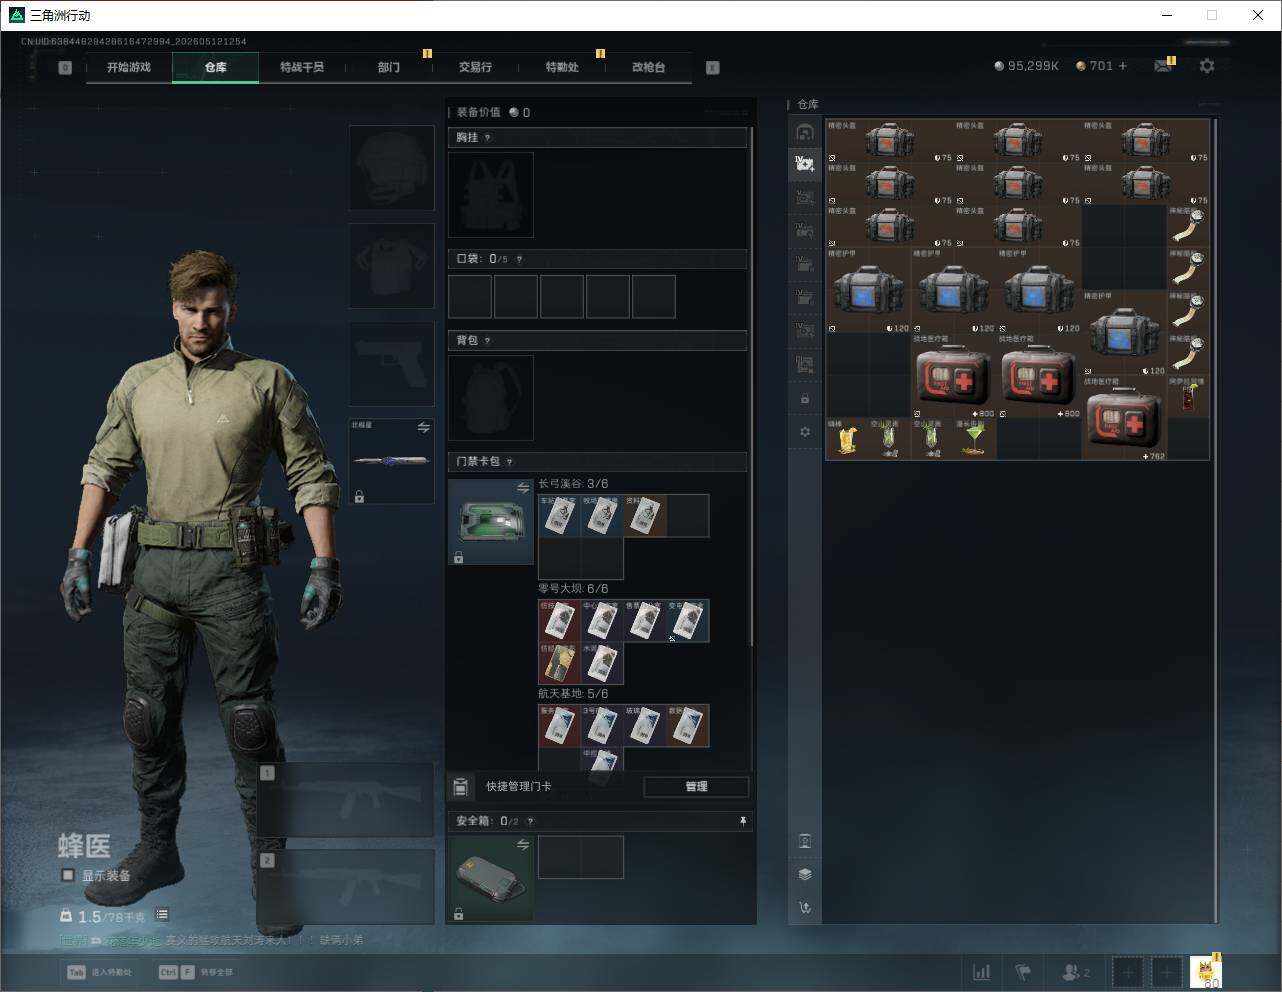Select the gold key card under 零号大坝

click(x=559, y=664)
